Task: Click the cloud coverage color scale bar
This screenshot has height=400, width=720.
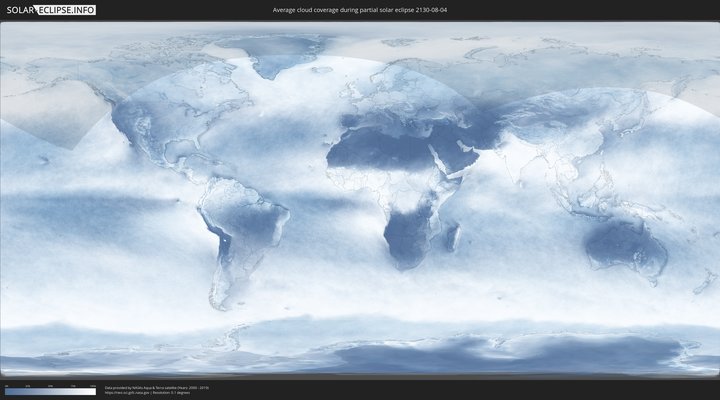Action: tap(51, 392)
